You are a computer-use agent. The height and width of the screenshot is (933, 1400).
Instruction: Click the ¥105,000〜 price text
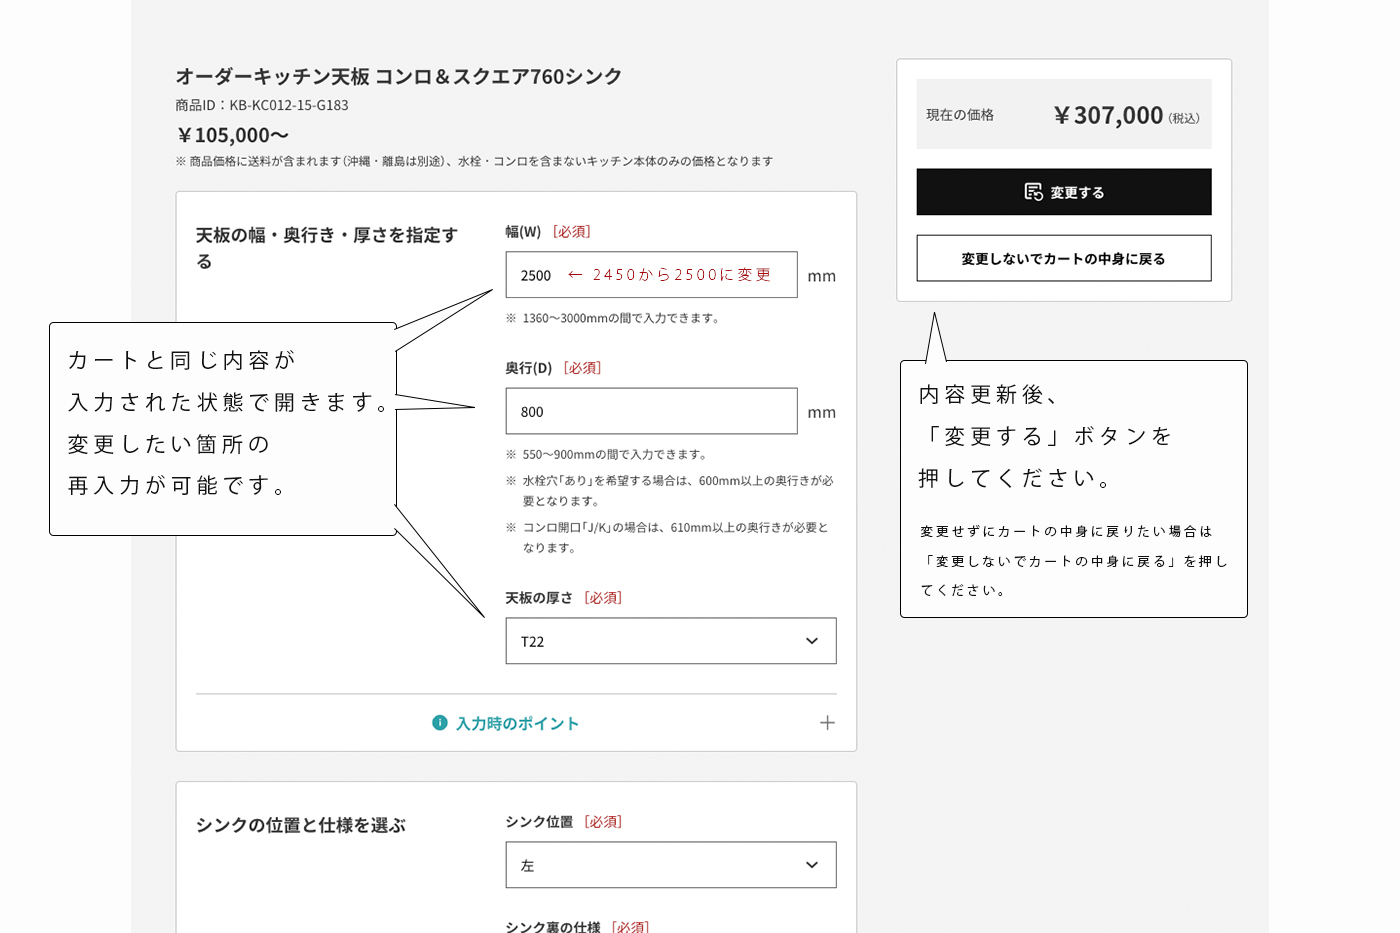point(232,134)
